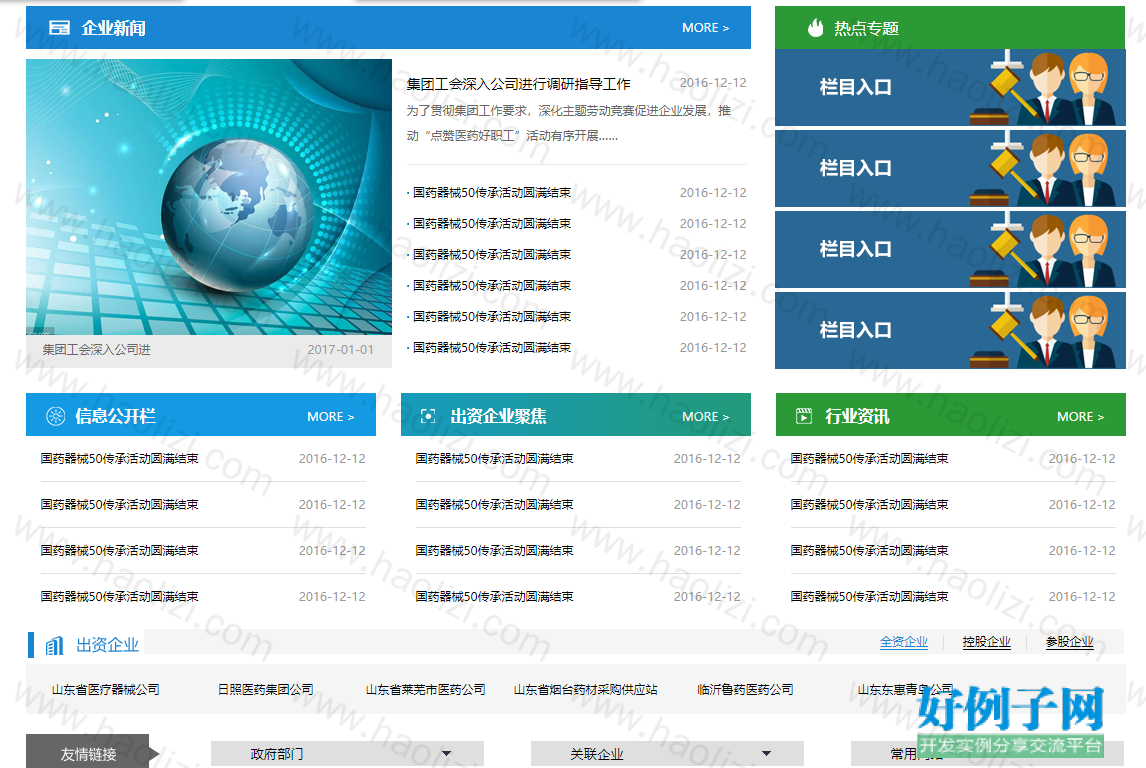Click the 出资企业 section title
The height and width of the screenshot is (768, 1146).
107,645
